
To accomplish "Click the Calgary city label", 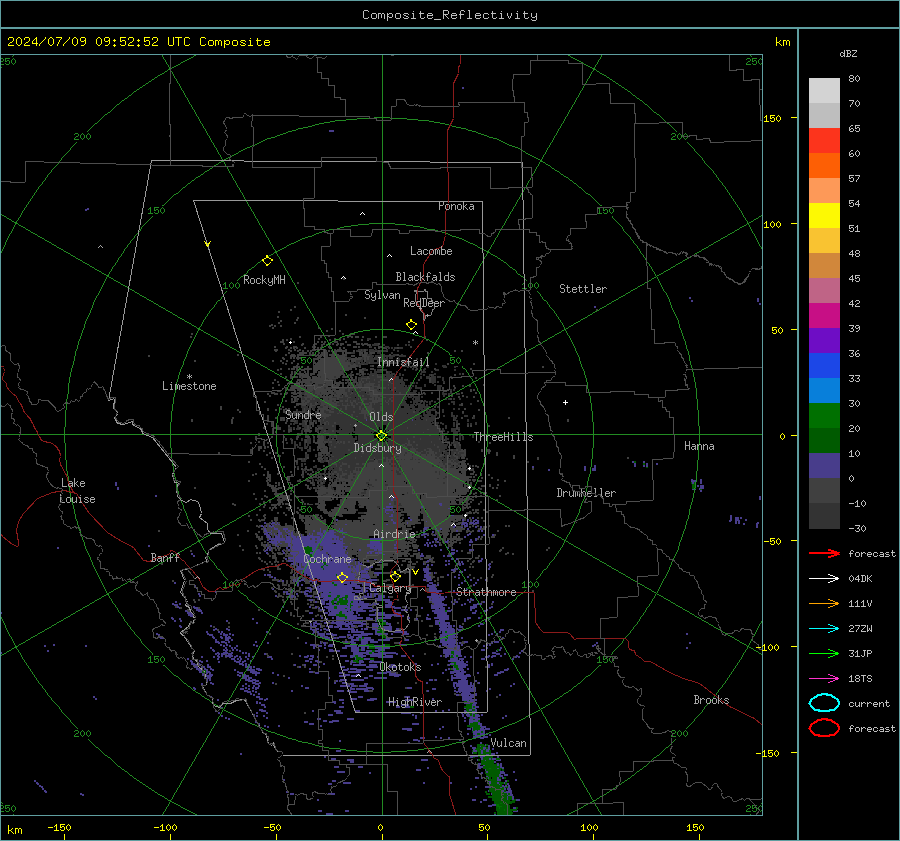I will coord(390,588).
